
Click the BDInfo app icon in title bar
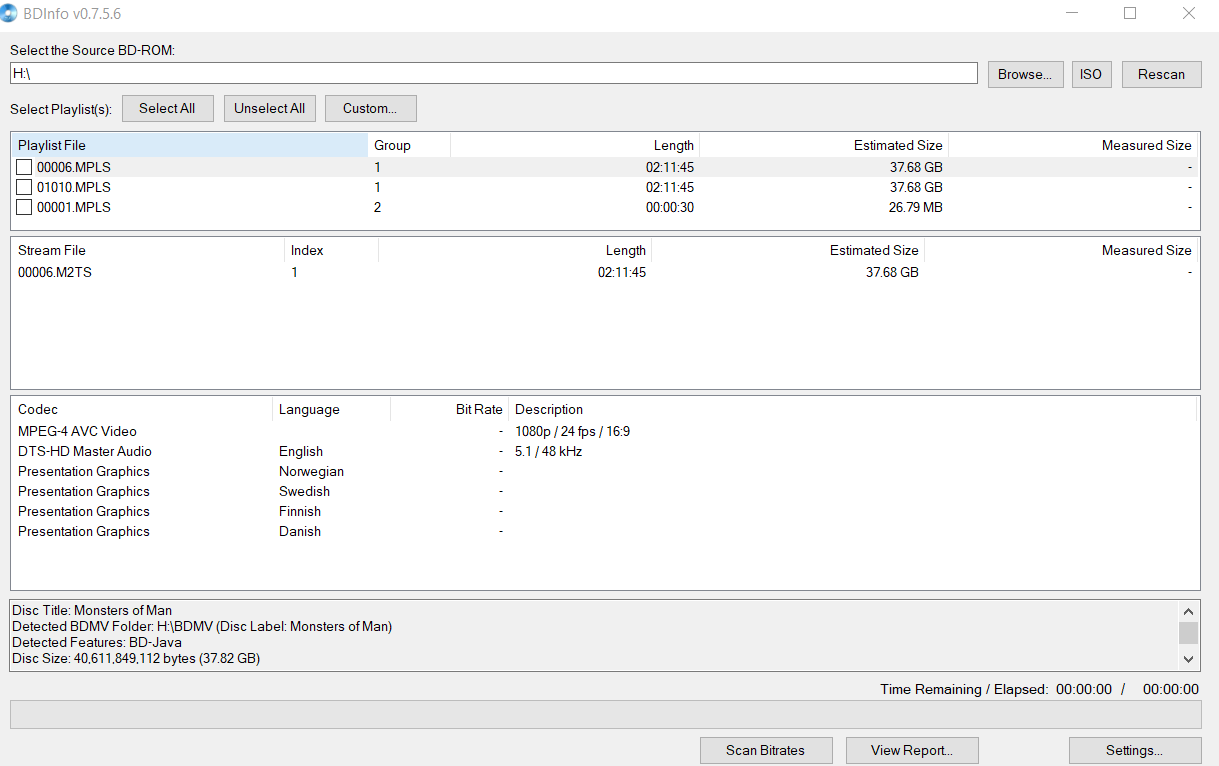click(x=9, y=13)
